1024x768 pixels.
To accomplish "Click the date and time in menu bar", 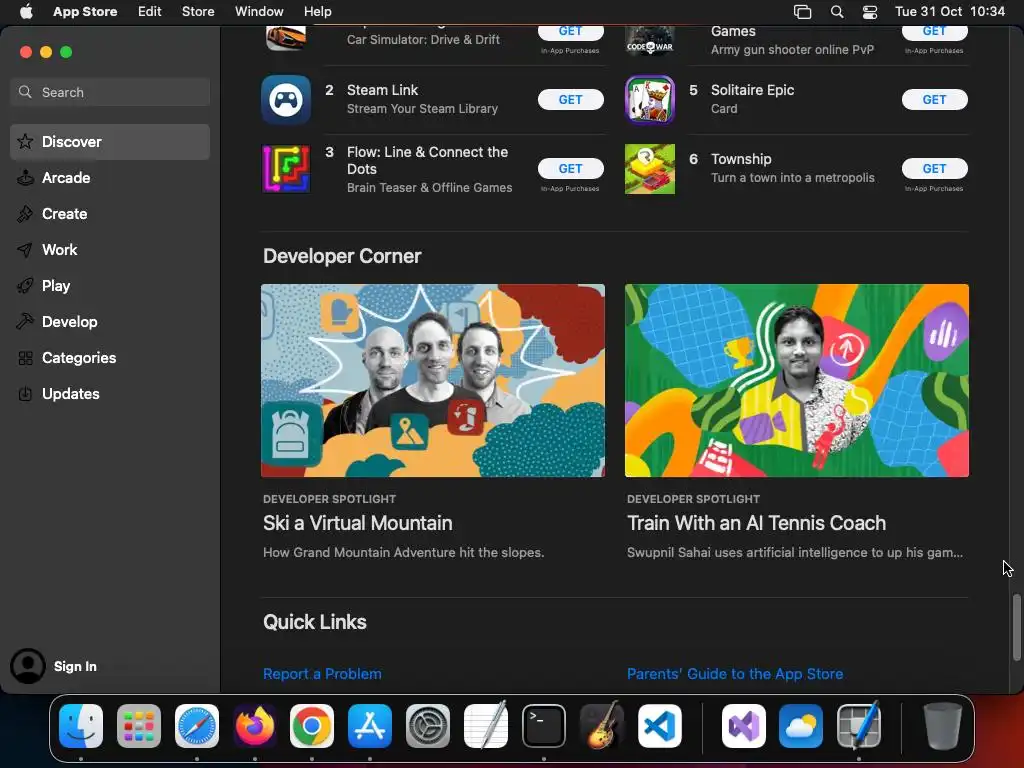I will pyautogui.click(x=950, y=12).
